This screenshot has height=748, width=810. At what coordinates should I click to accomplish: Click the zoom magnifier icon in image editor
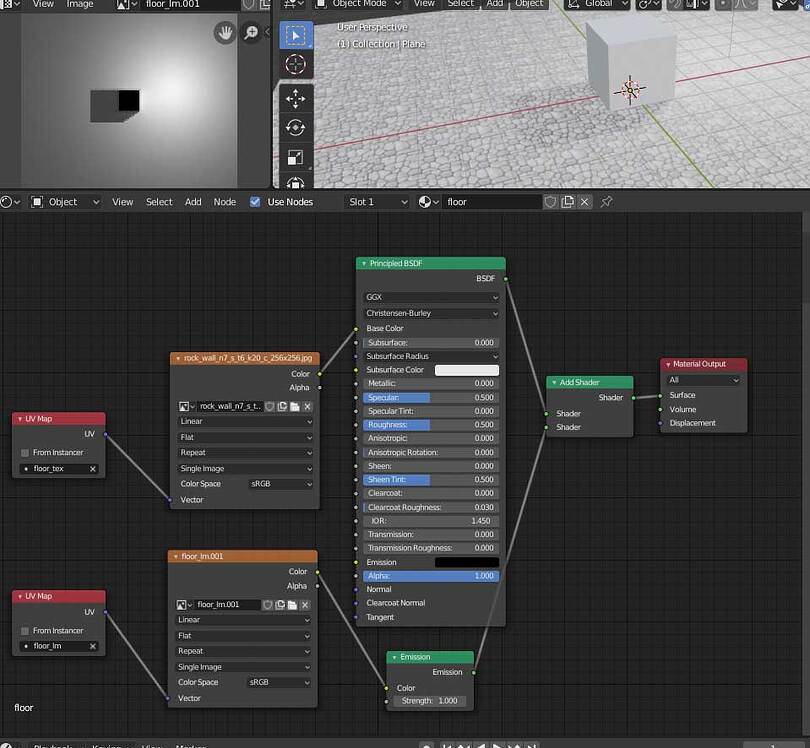pos(251,33)
